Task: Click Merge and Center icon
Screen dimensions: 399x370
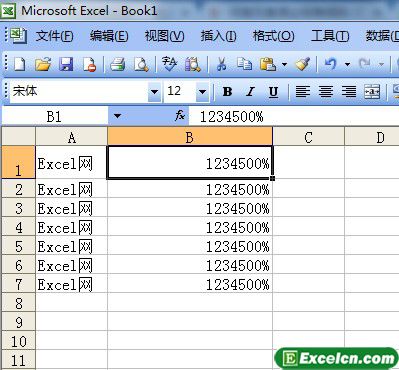Action: click(372, 91)
